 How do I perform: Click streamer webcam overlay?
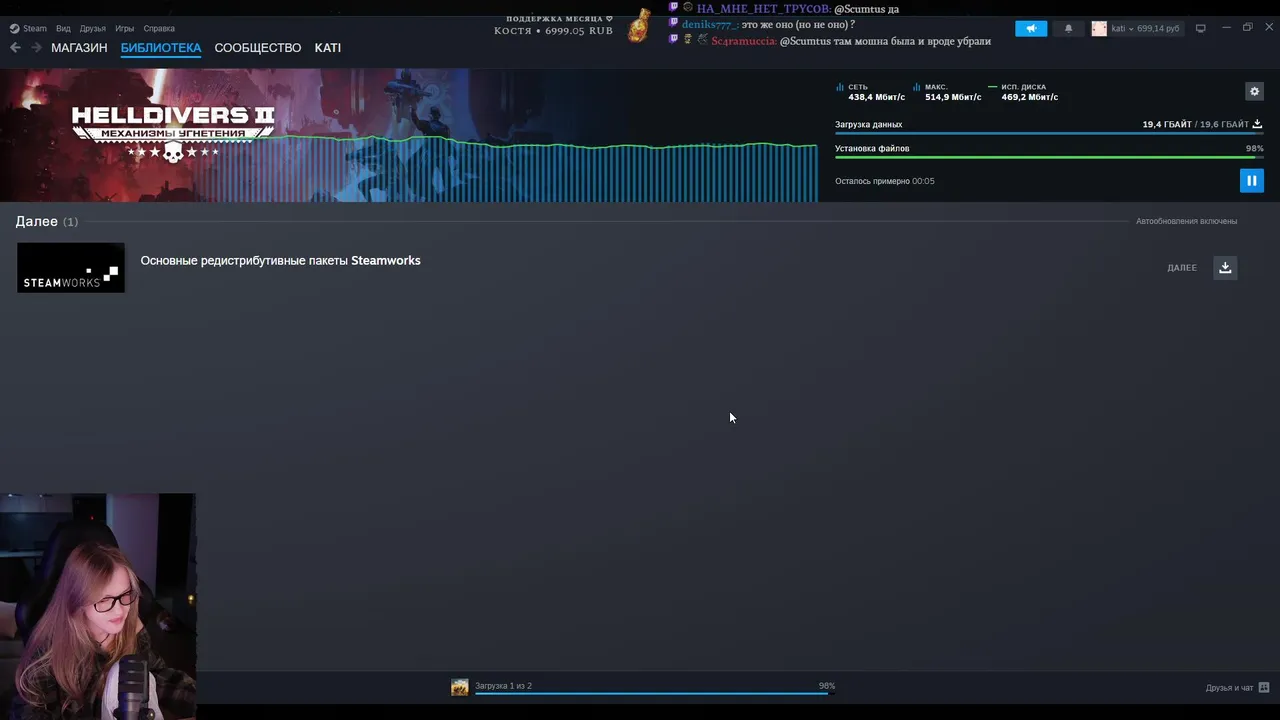tap(98, 606)
